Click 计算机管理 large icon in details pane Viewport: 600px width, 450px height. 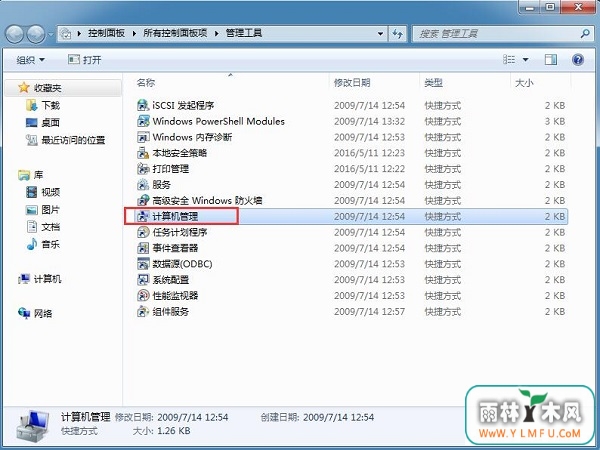tap(33, 425)
